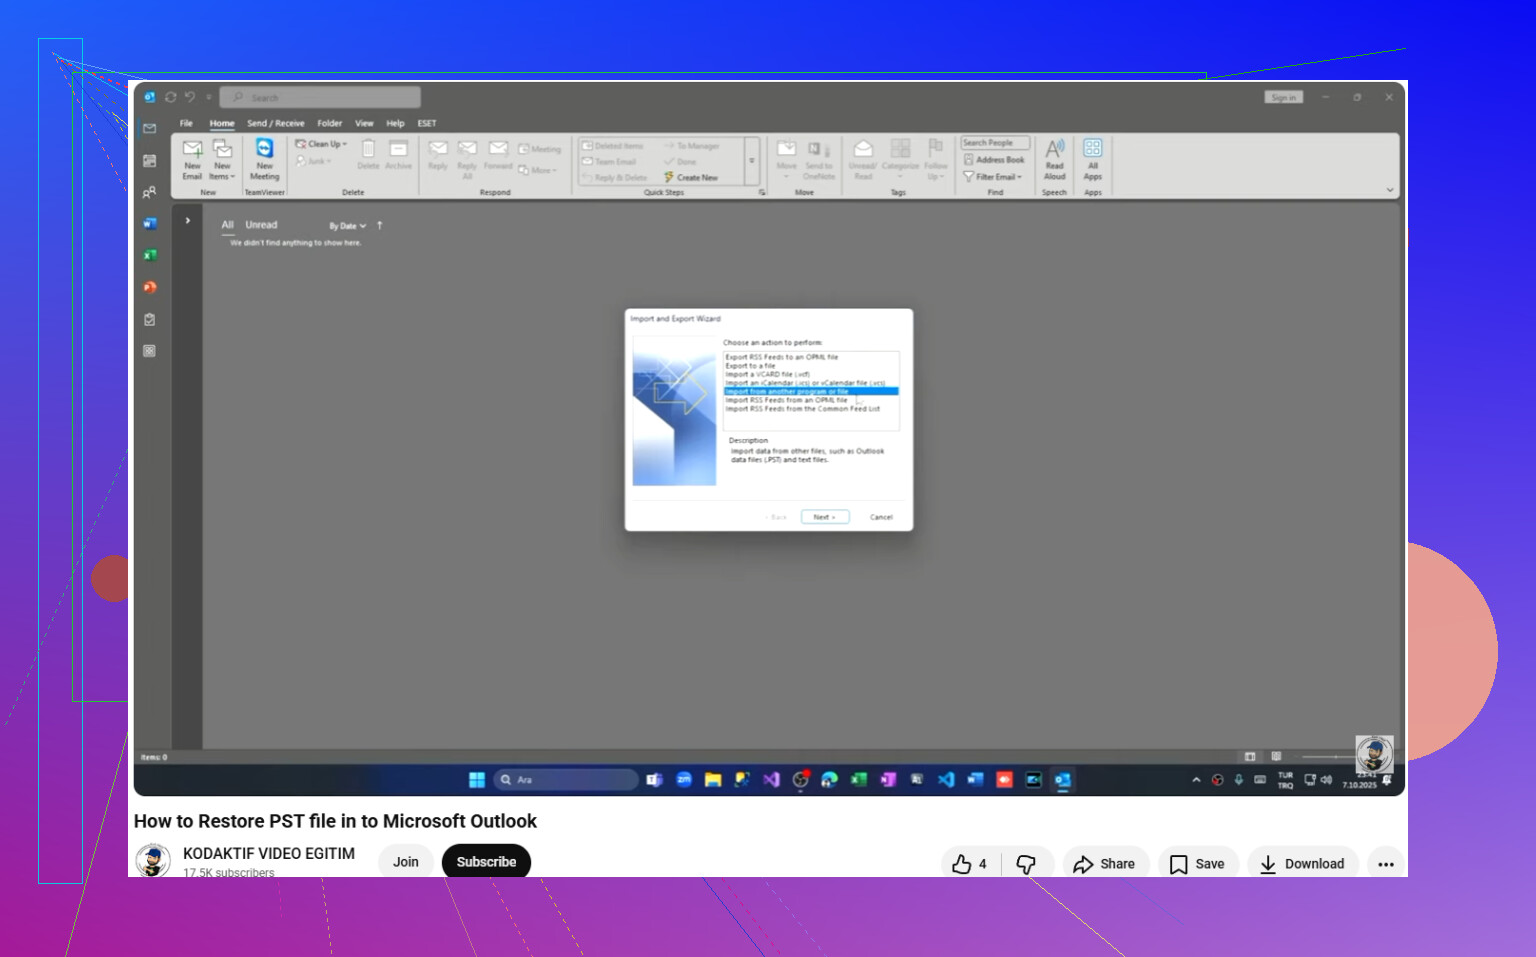Open PowerPoint from the Outlook sidebar

(x=149, y=288)
